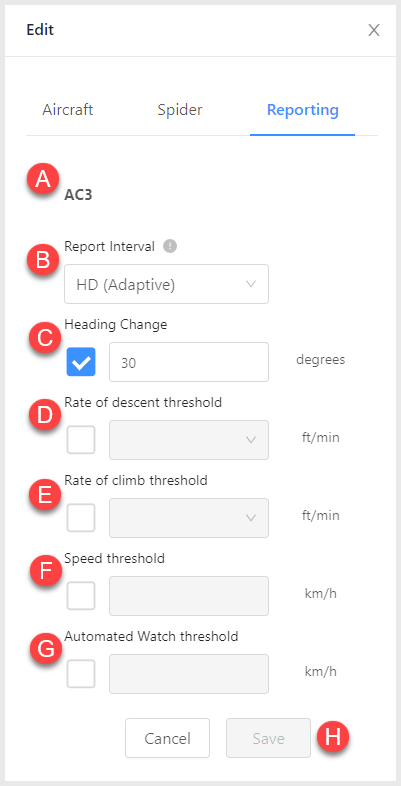Open the Report Interval HD (Adaptive) dropdown
This screenshot has height=786, width=401.
click(x=166, y=284)
